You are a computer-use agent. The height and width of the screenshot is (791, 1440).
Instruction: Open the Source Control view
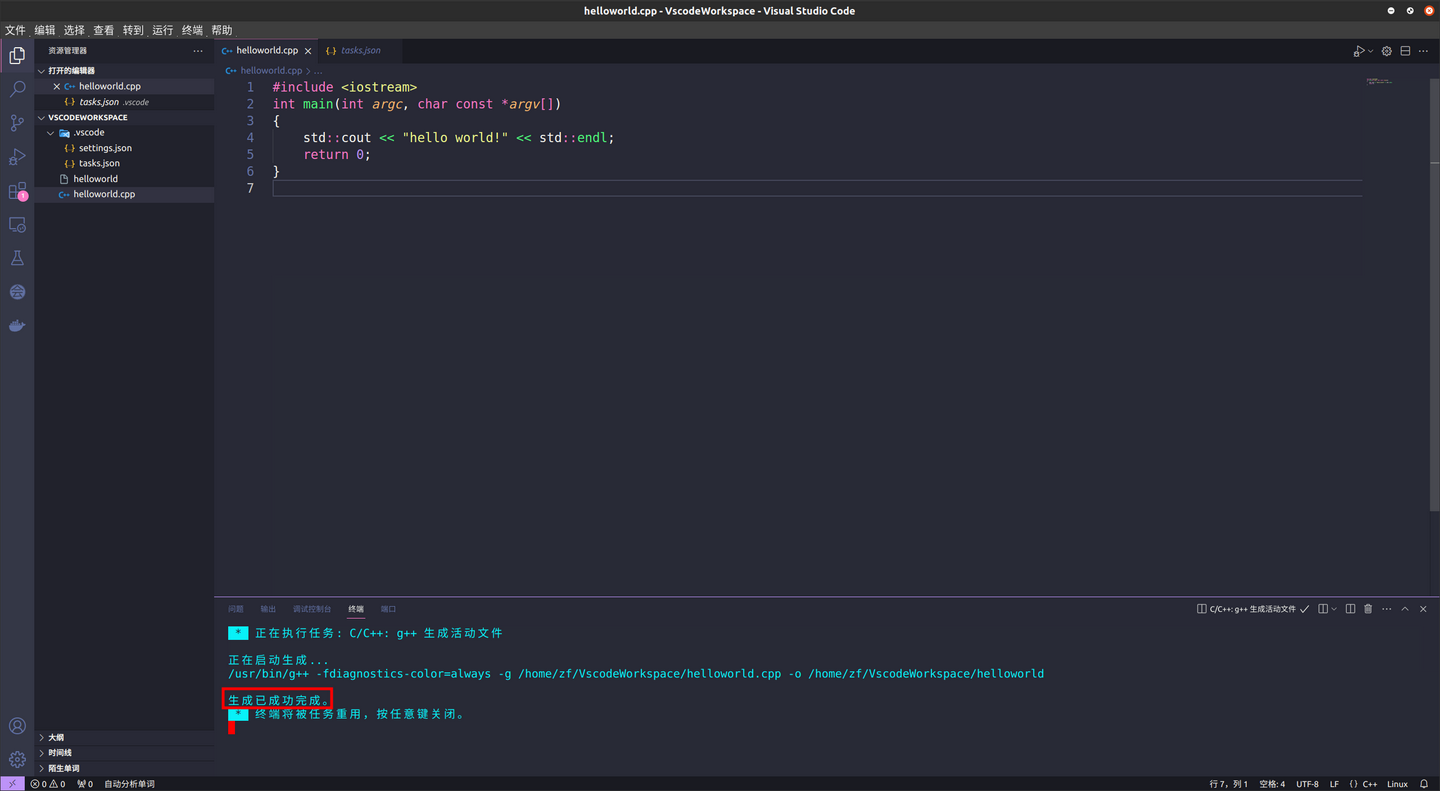click(x=16, y=123)
